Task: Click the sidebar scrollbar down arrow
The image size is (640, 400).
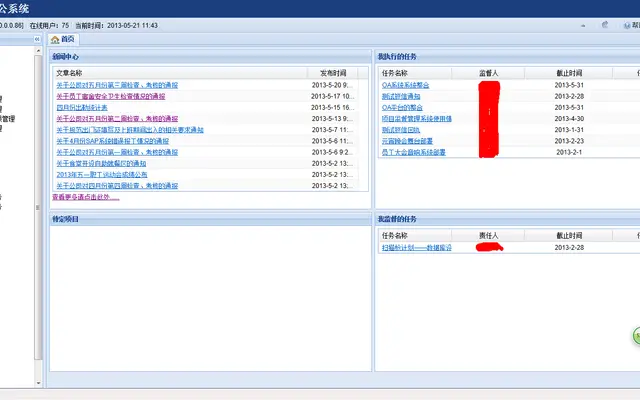Action: 38,383
